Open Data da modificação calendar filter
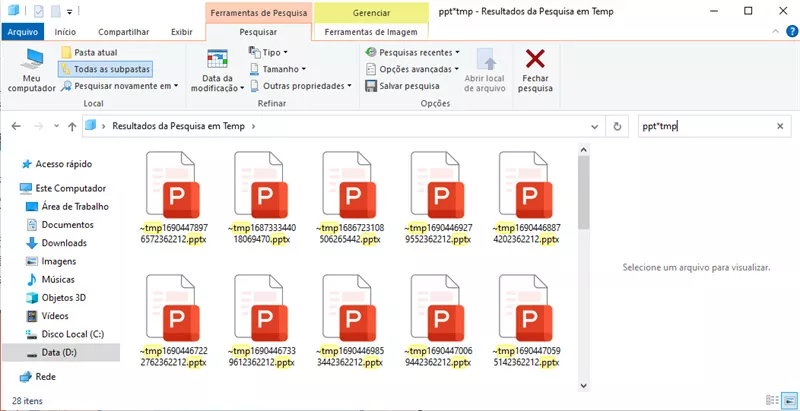Image resolution: width=800 pixels, height=411 pixels. click(x=217, y=70)
